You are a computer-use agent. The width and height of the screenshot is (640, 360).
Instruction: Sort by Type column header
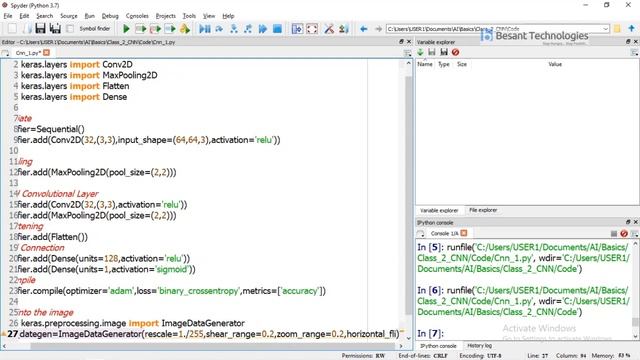pyautogui.click(x=444, y=64)
